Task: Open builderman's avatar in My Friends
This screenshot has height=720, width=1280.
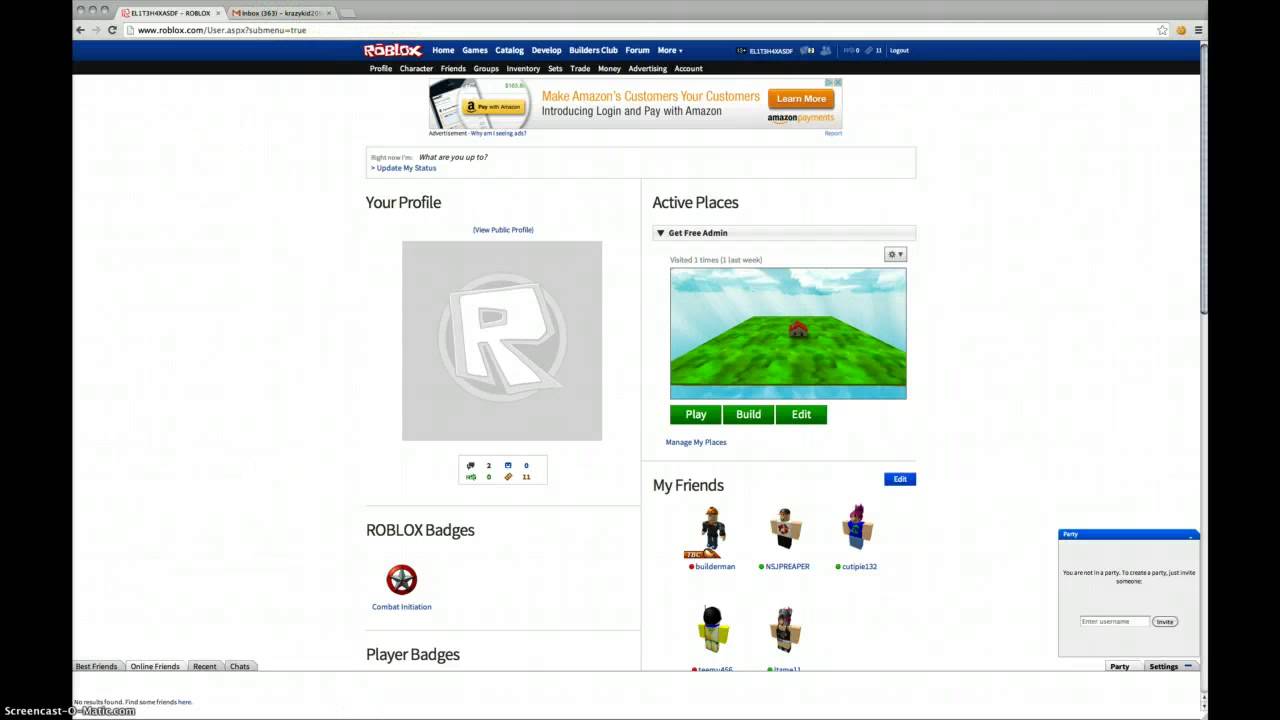Action: coord(711,531)
